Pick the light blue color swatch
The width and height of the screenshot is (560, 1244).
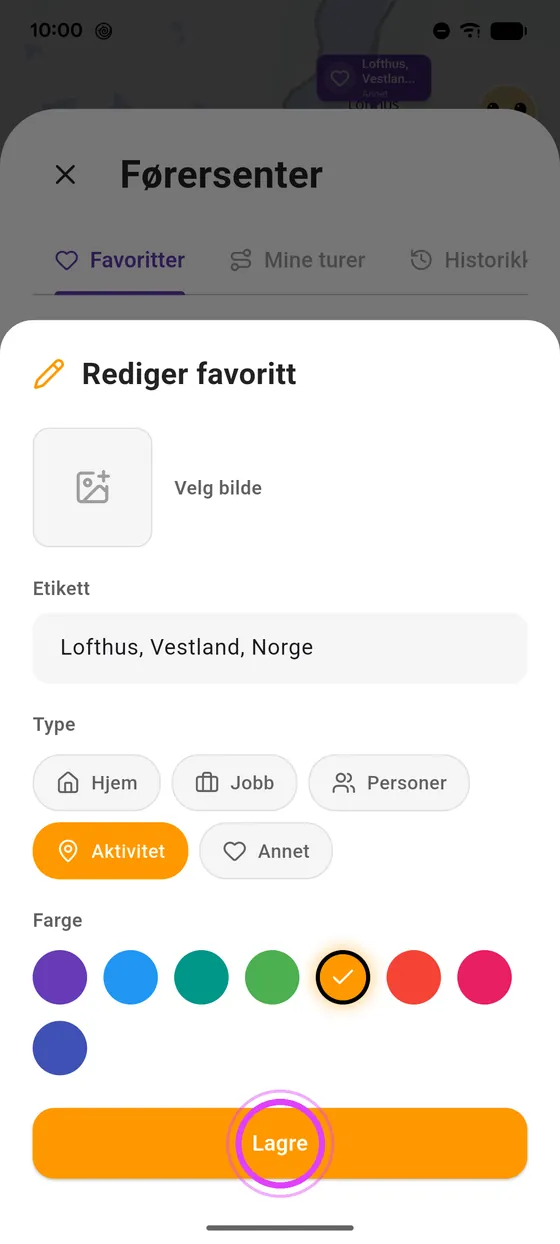pyautogui.click(x=130, y=977)
